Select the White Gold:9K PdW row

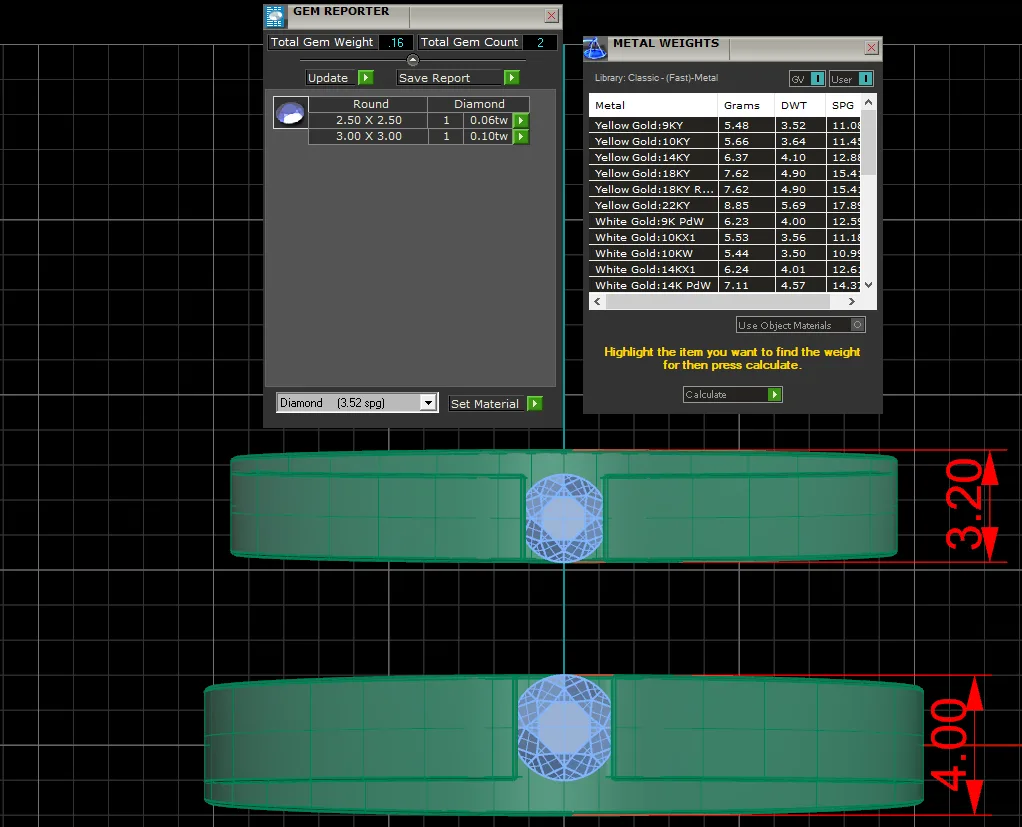725,222
